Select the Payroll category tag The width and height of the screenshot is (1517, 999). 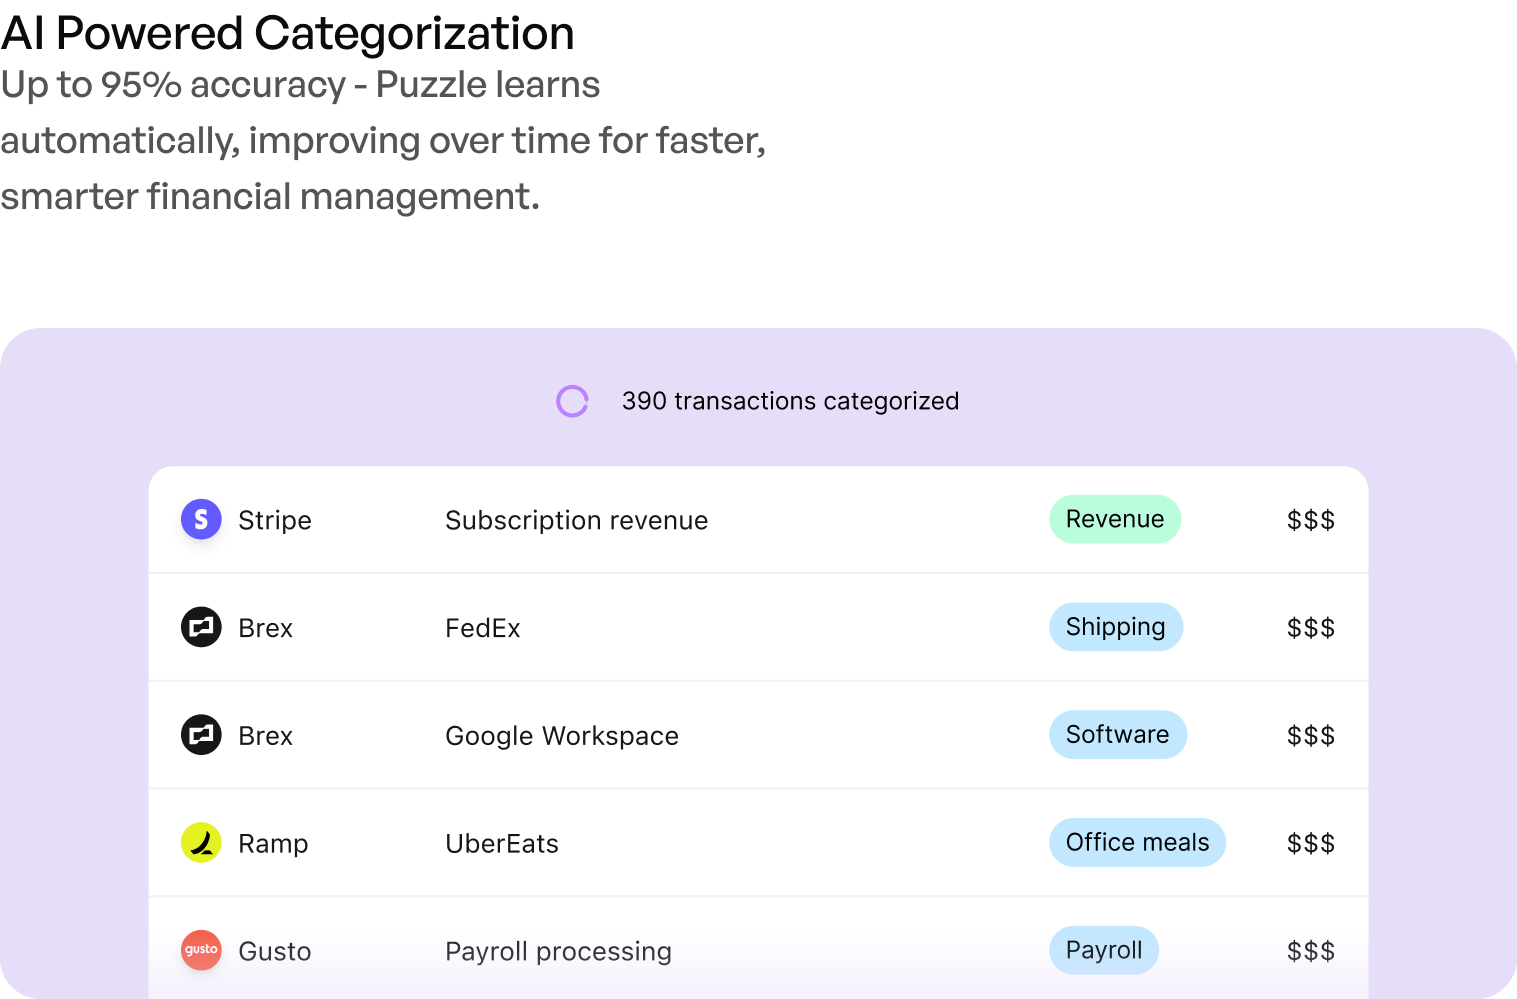click(x=1104, y=950)
